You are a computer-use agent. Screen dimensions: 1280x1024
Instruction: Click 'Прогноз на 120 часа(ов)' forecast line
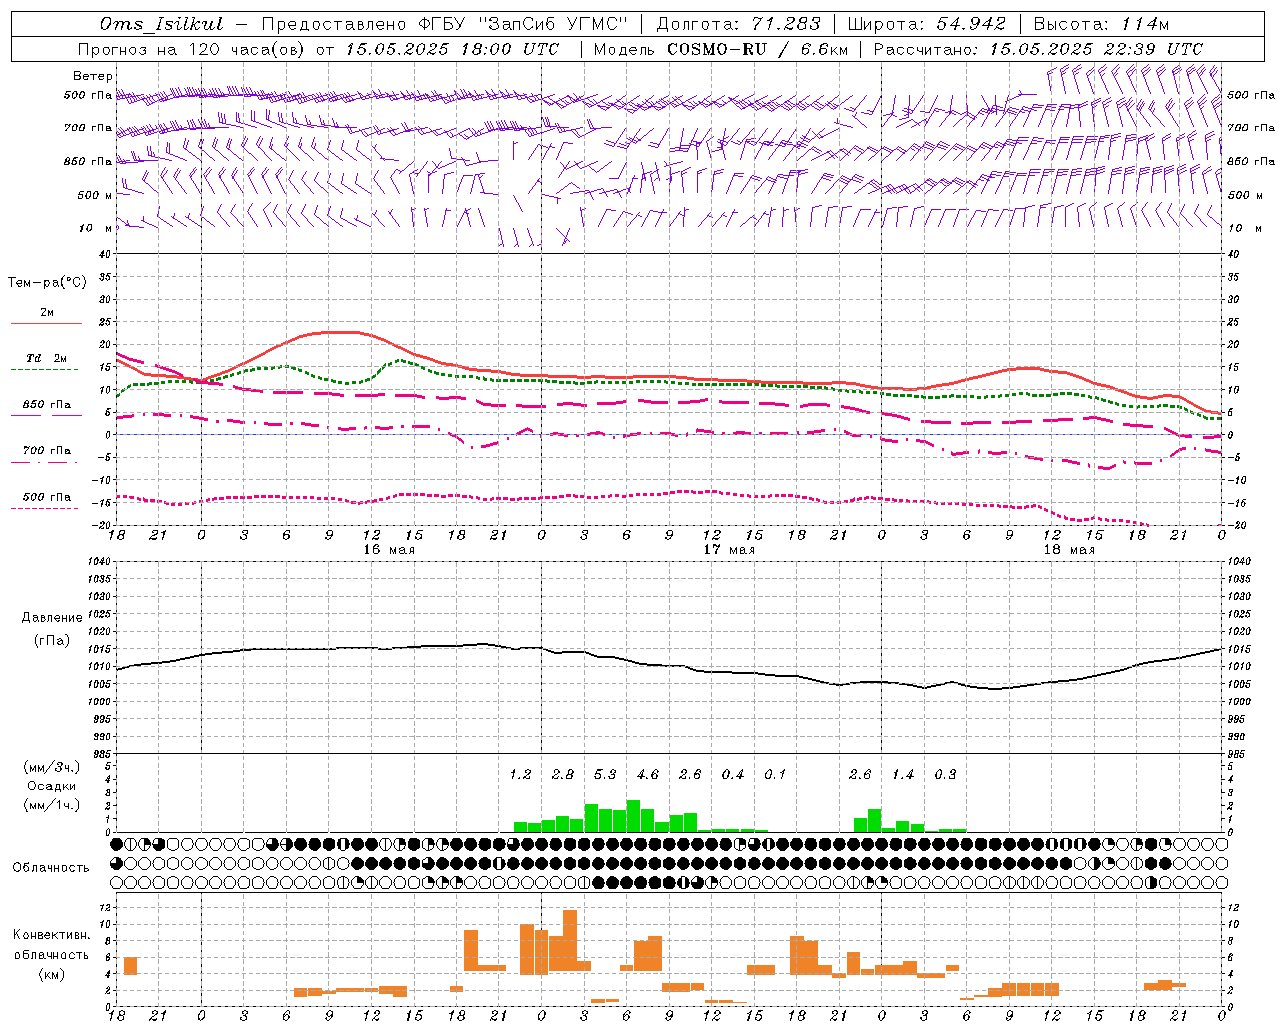click(x=191, y=49)
